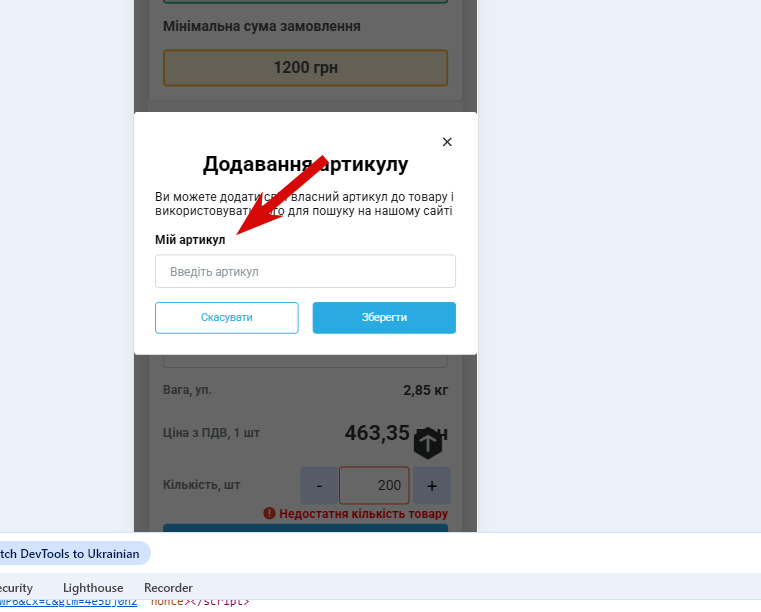Open the Security DevTools tab
761x612 pixels.
point(16,588)
